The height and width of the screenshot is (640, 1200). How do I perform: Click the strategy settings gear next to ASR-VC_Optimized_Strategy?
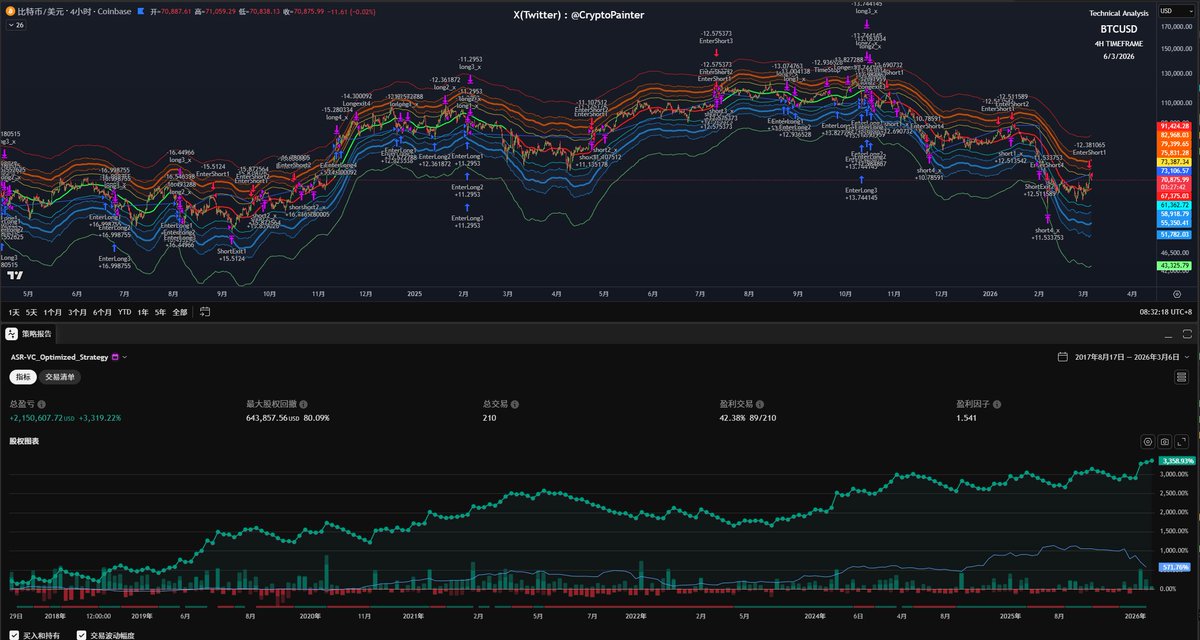click(114, 357)
